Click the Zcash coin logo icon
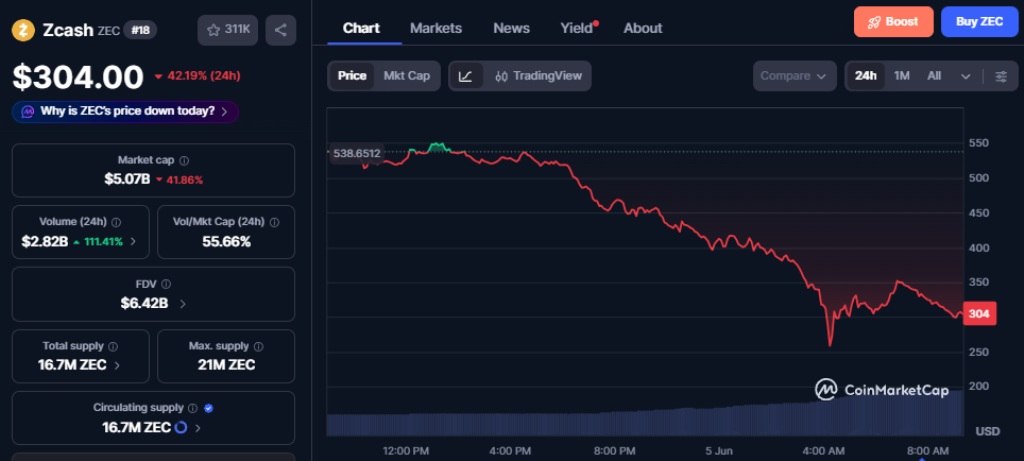The height and width of the screenshot is (461, 1024). 23,30
